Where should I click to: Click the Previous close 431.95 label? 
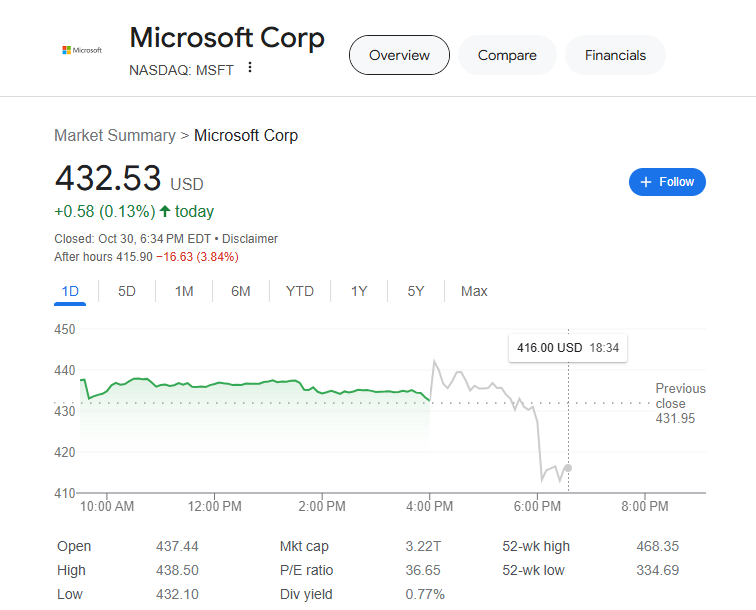pos(680,403)
